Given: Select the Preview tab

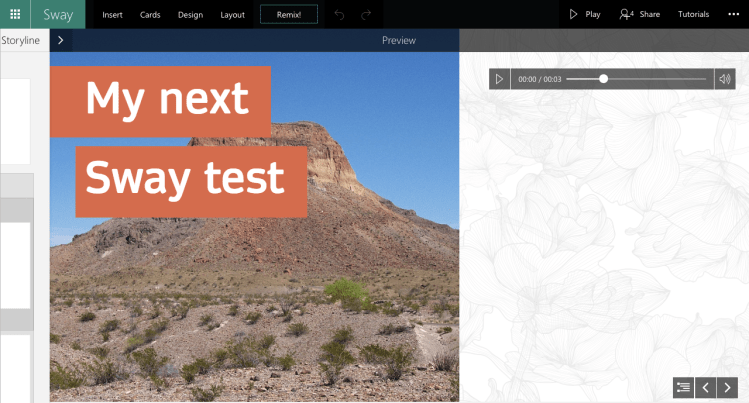Looking at the screenshot, I should click(x=399, y=41).
